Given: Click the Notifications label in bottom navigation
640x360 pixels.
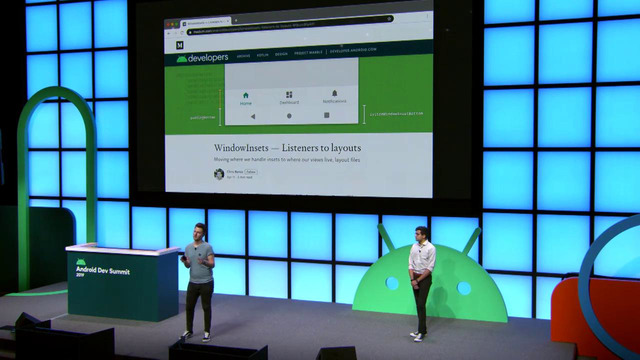Looking at the screenshot, I should point(335,101).
